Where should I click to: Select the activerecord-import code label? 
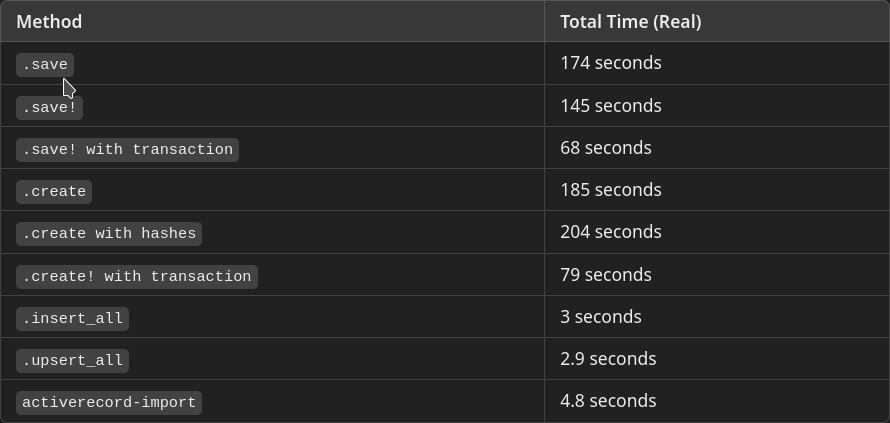click(109, 402)
